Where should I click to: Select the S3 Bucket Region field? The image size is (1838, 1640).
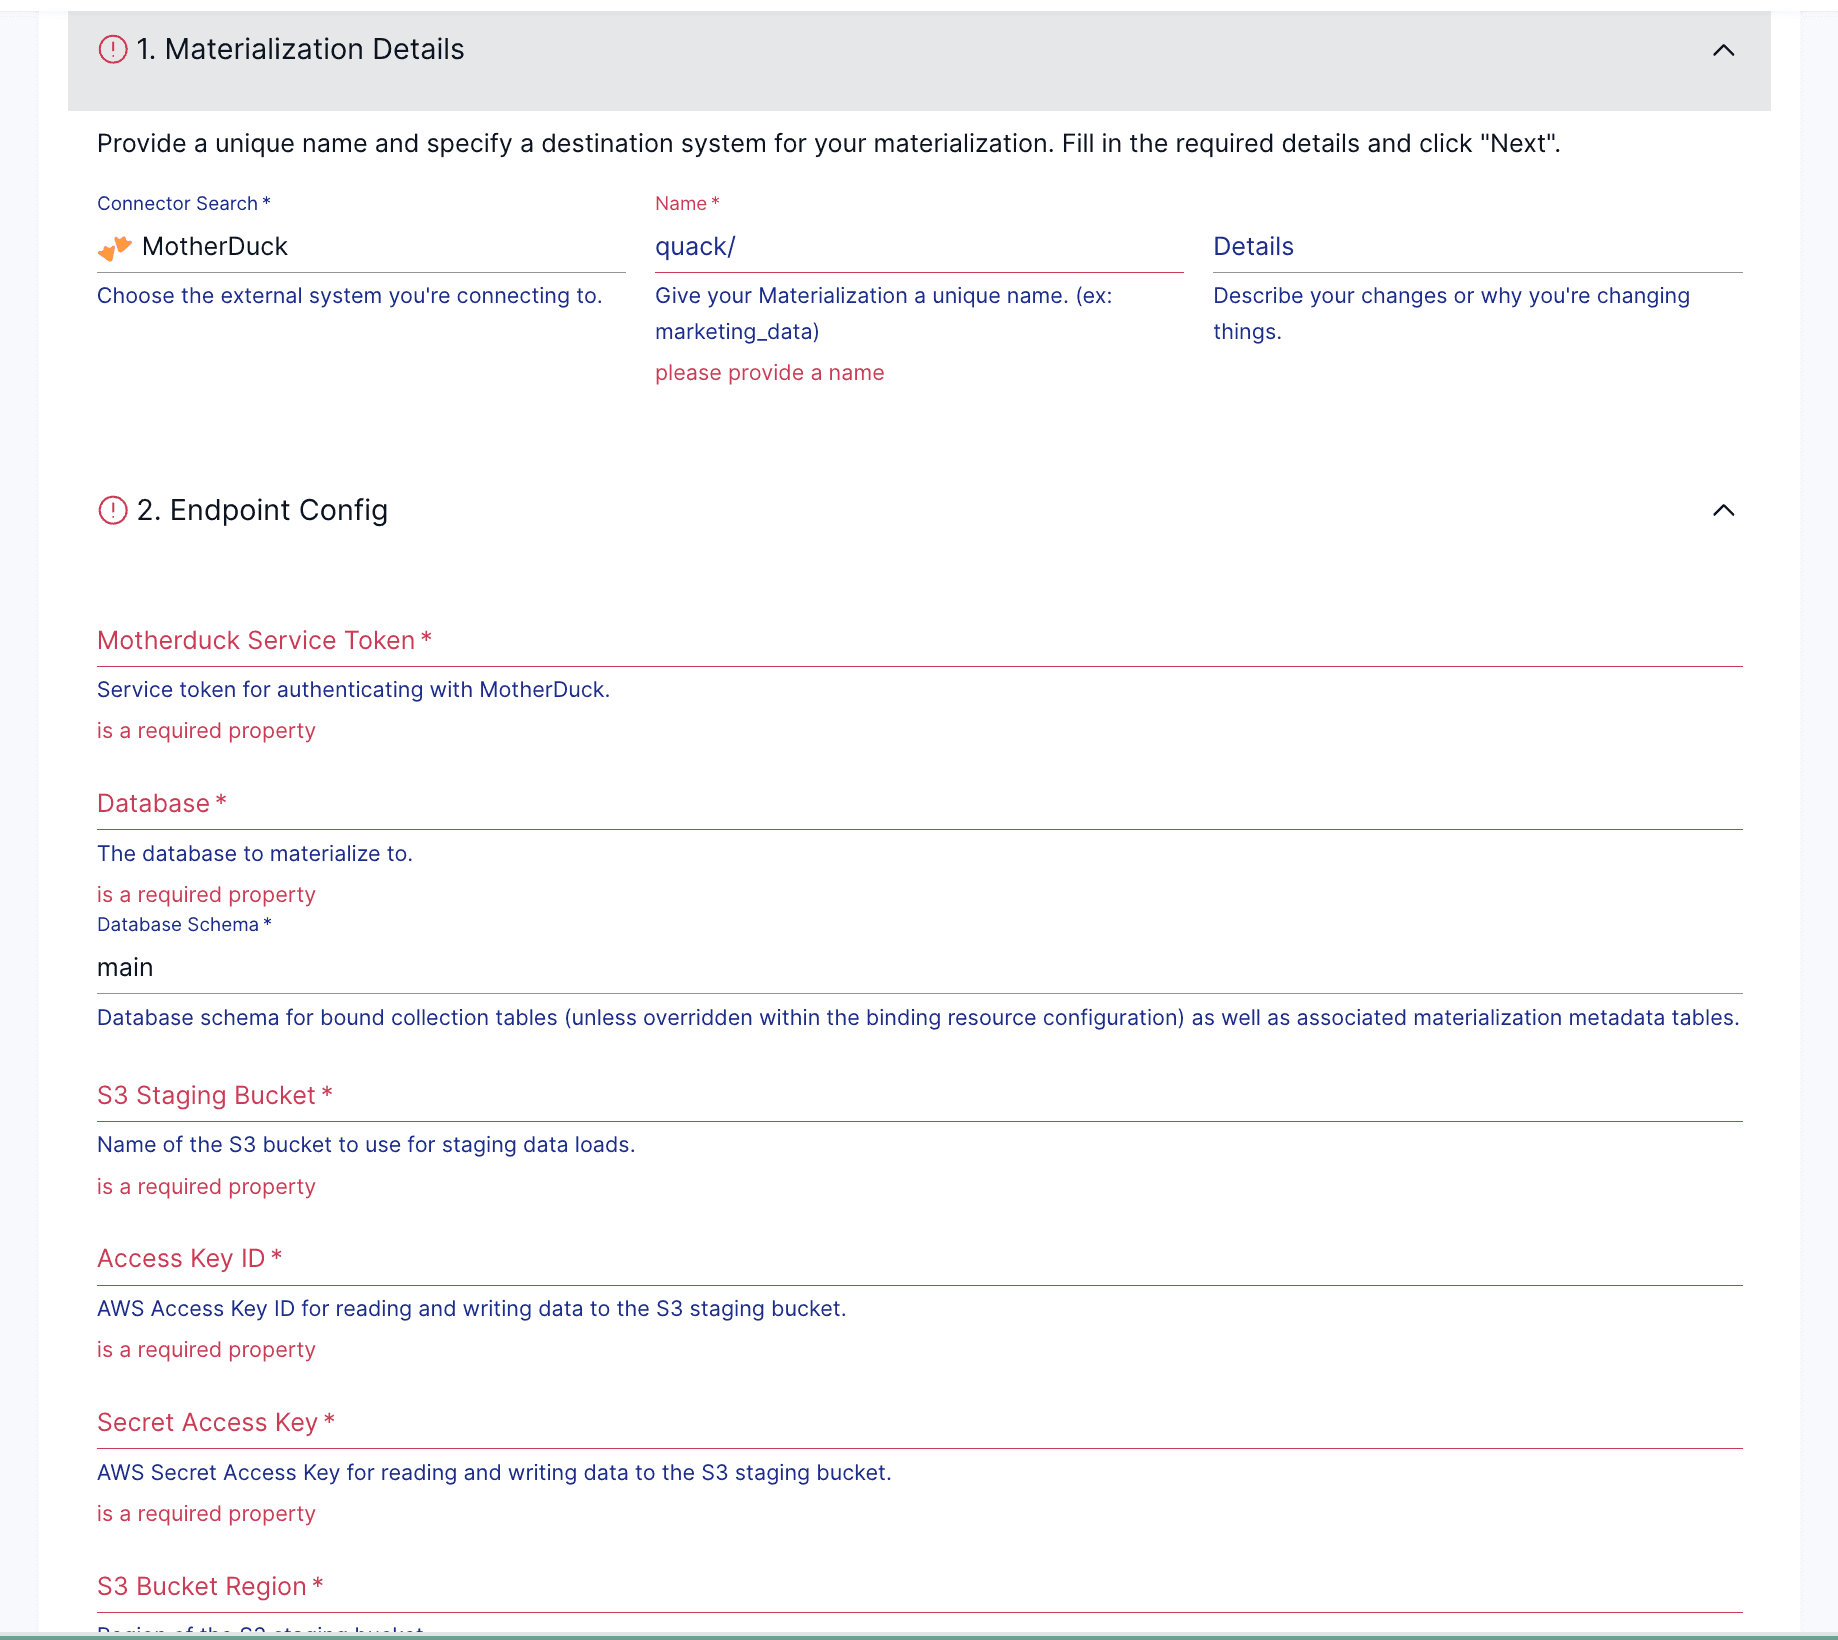(x=918, y=1587)
